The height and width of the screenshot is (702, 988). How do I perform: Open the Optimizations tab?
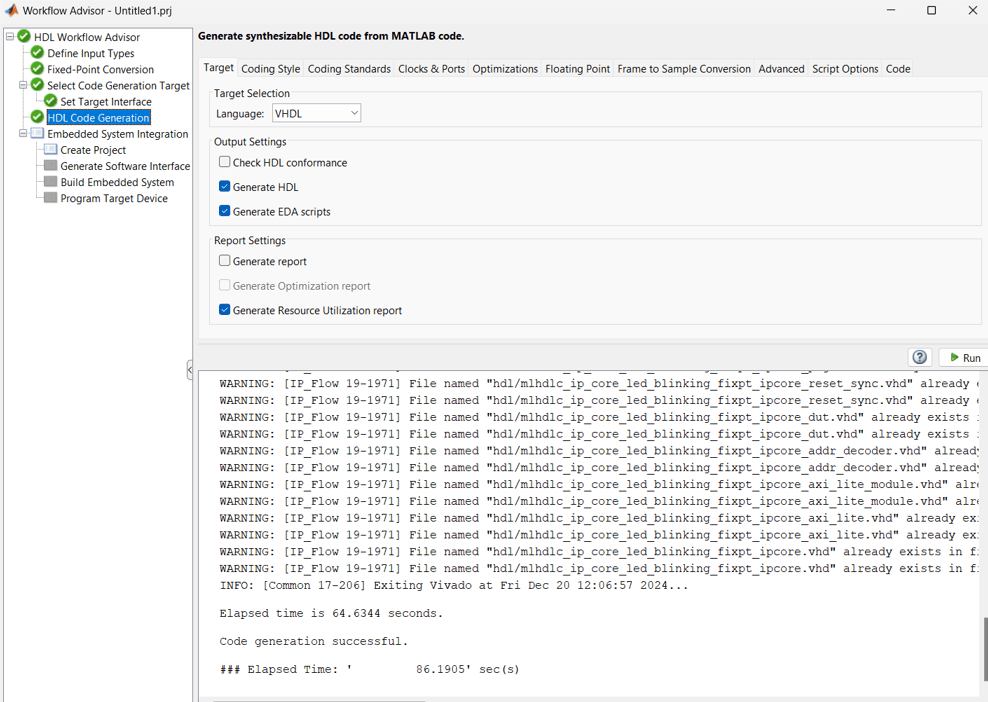505,68
